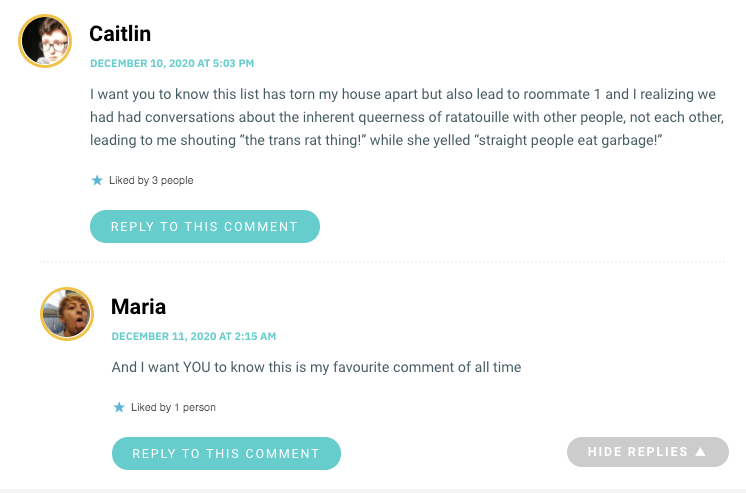Screen dimensions: 746x493
Task: Show the 3 people who liked Caitlin's comment
Action: pos(171,181)
